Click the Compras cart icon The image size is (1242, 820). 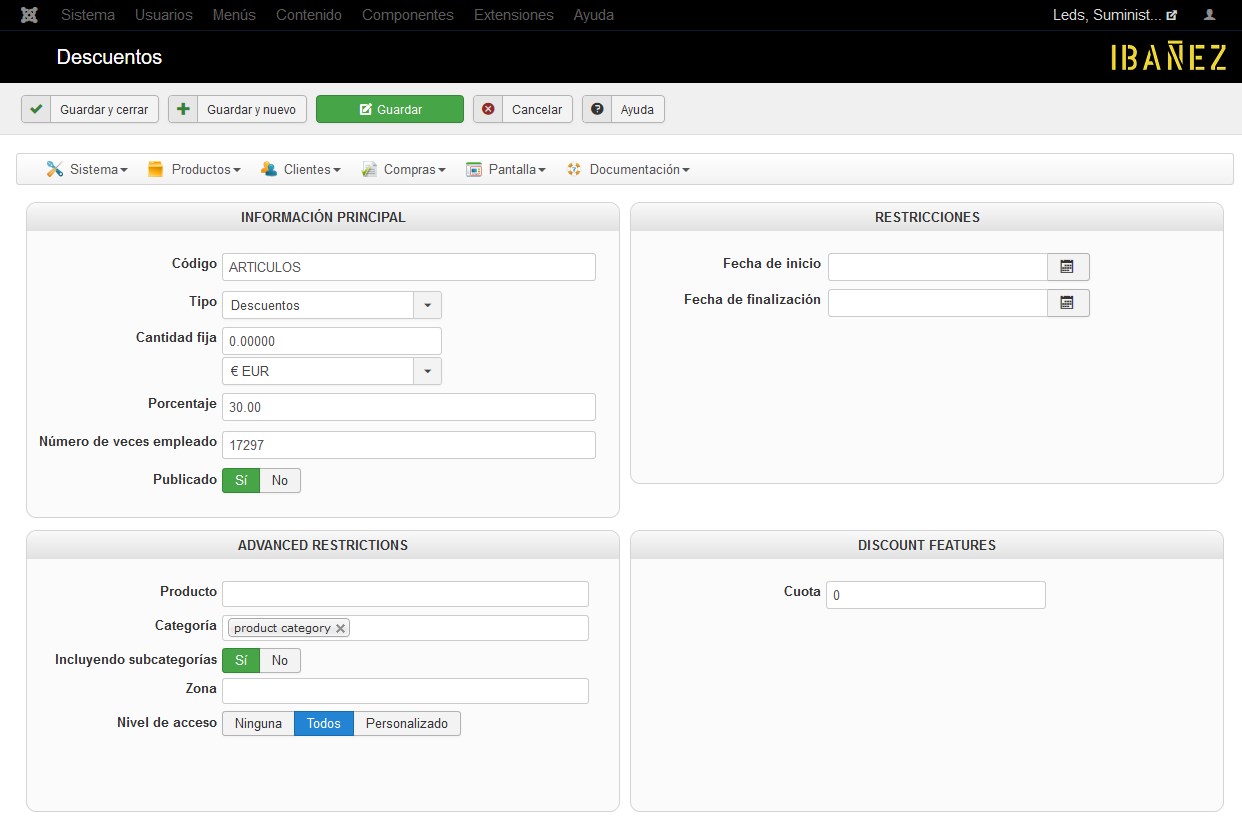(369, 169)
